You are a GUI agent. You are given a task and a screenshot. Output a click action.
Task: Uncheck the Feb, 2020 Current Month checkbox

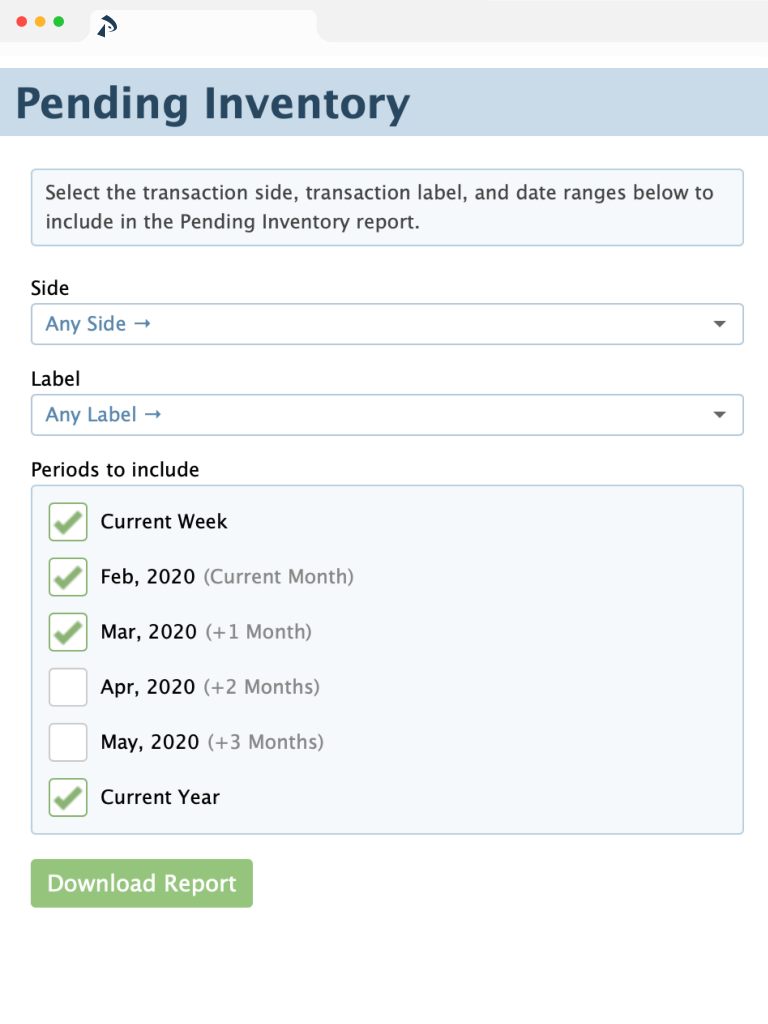pyautogui.click(x=67, y=577)
